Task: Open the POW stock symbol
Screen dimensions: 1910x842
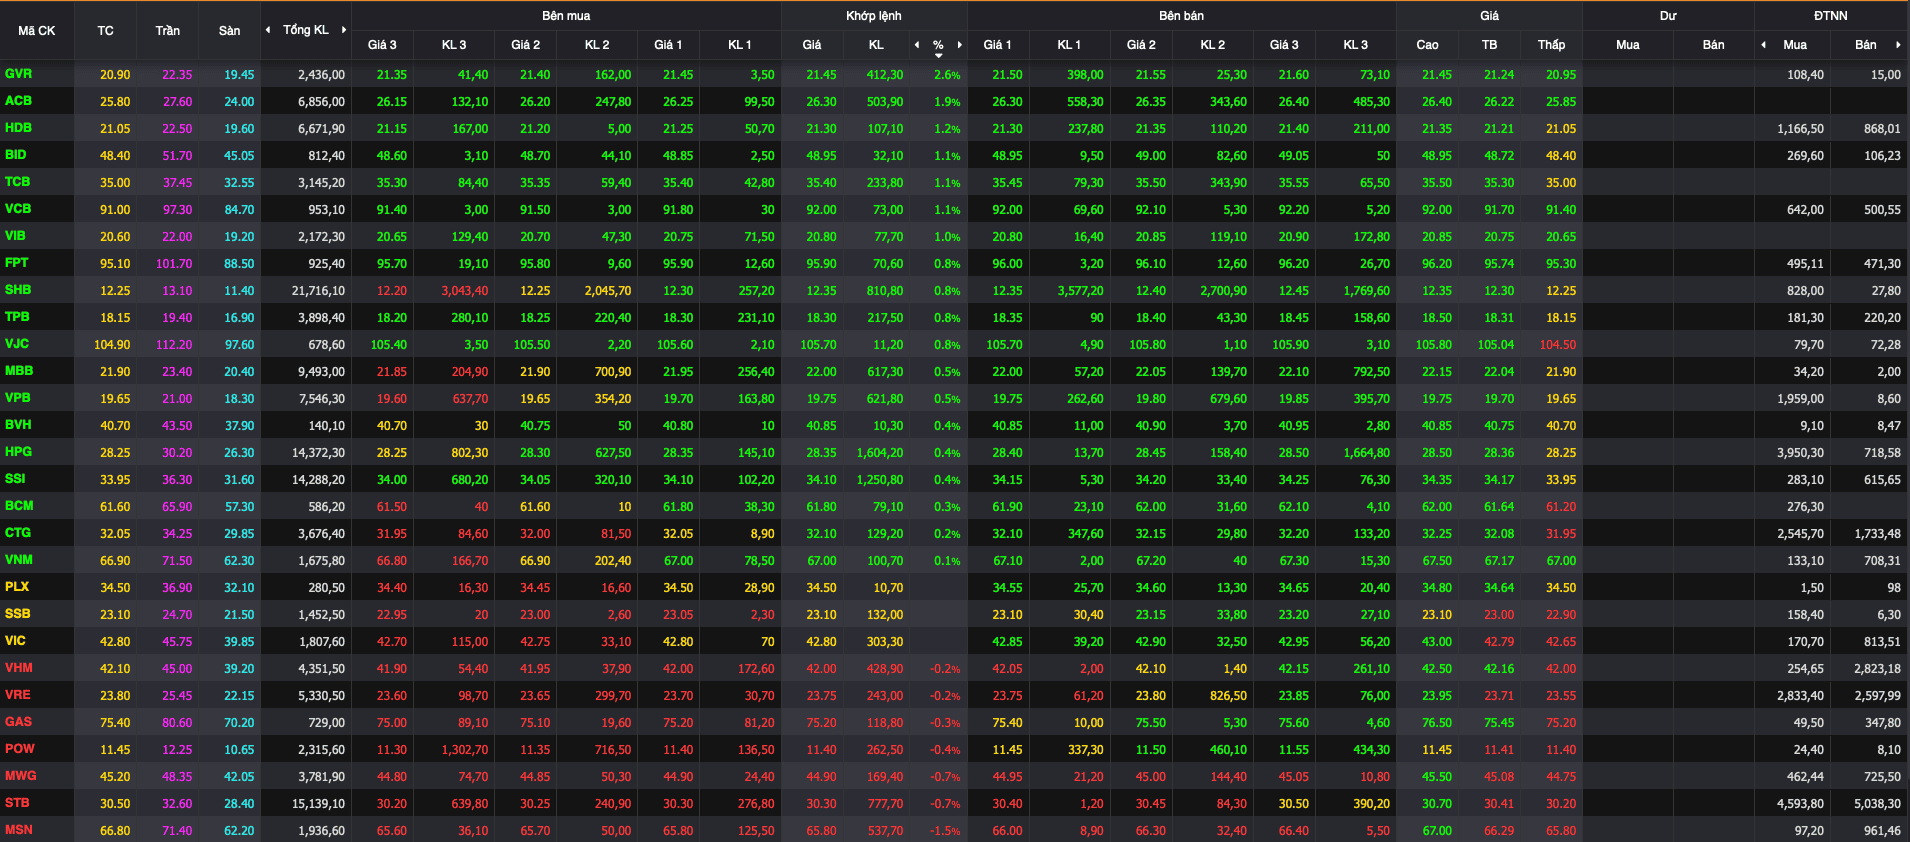Action: (x=19, y=749)
